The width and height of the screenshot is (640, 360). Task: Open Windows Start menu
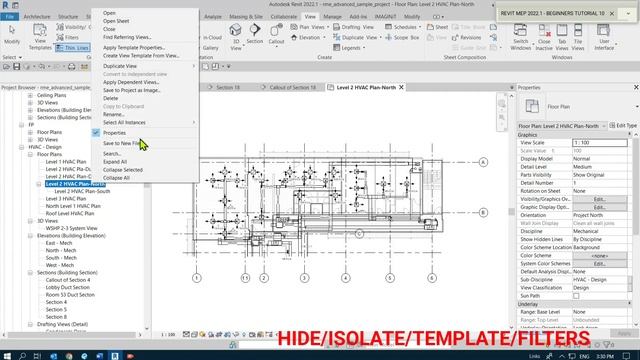7,356
